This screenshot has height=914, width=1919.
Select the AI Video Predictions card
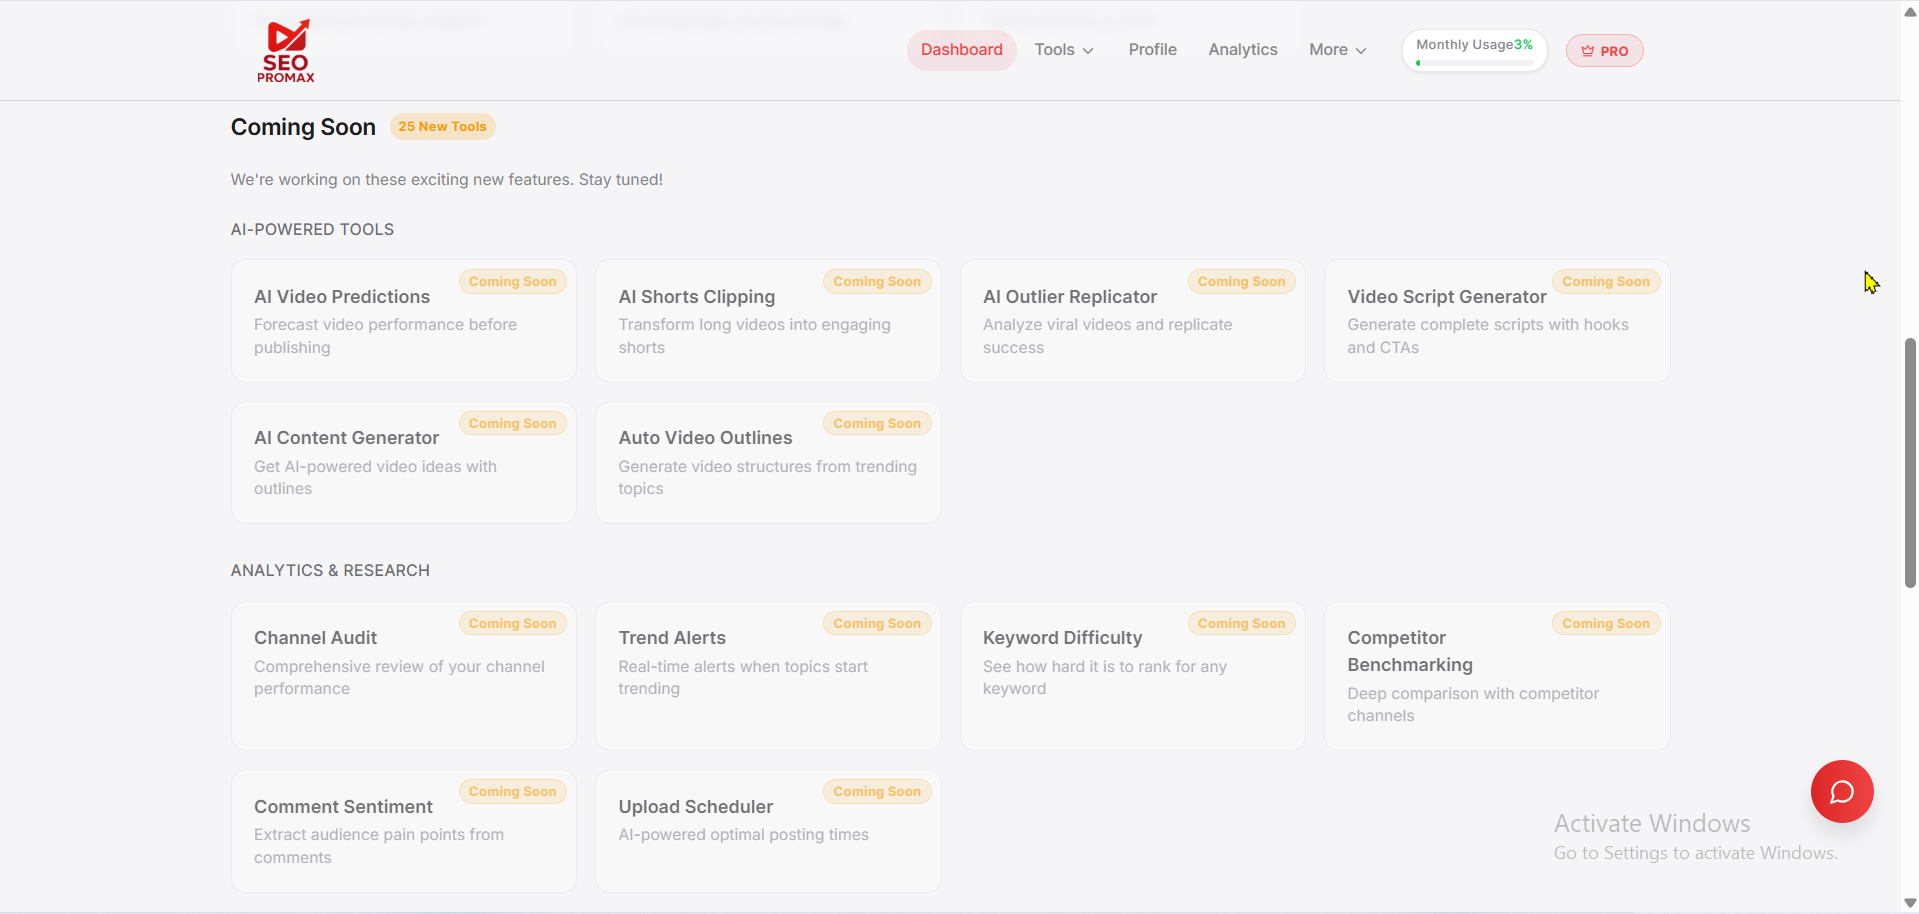tap(403, 320)
